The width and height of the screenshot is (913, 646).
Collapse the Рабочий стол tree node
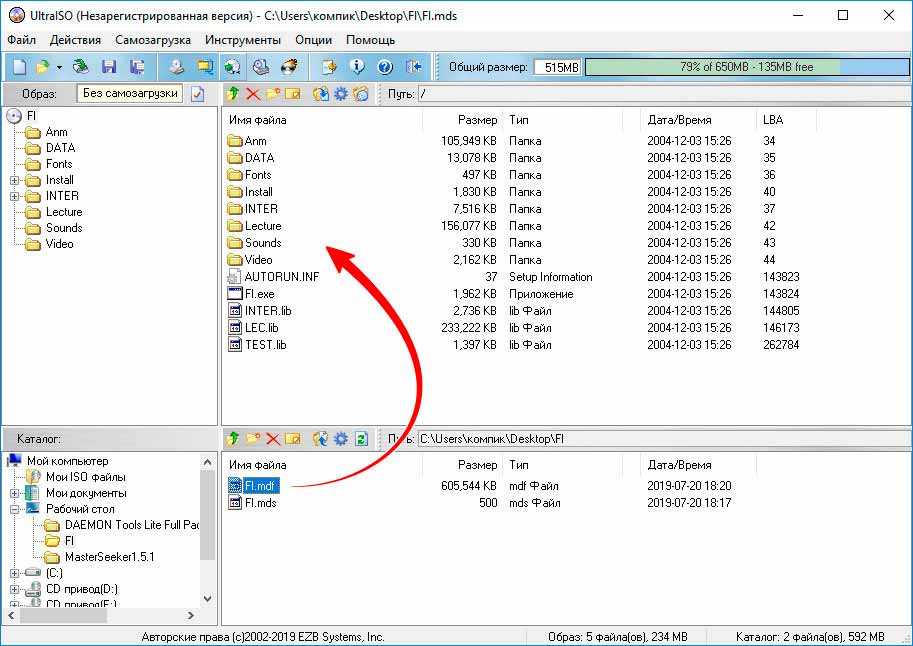coord(15,509)
